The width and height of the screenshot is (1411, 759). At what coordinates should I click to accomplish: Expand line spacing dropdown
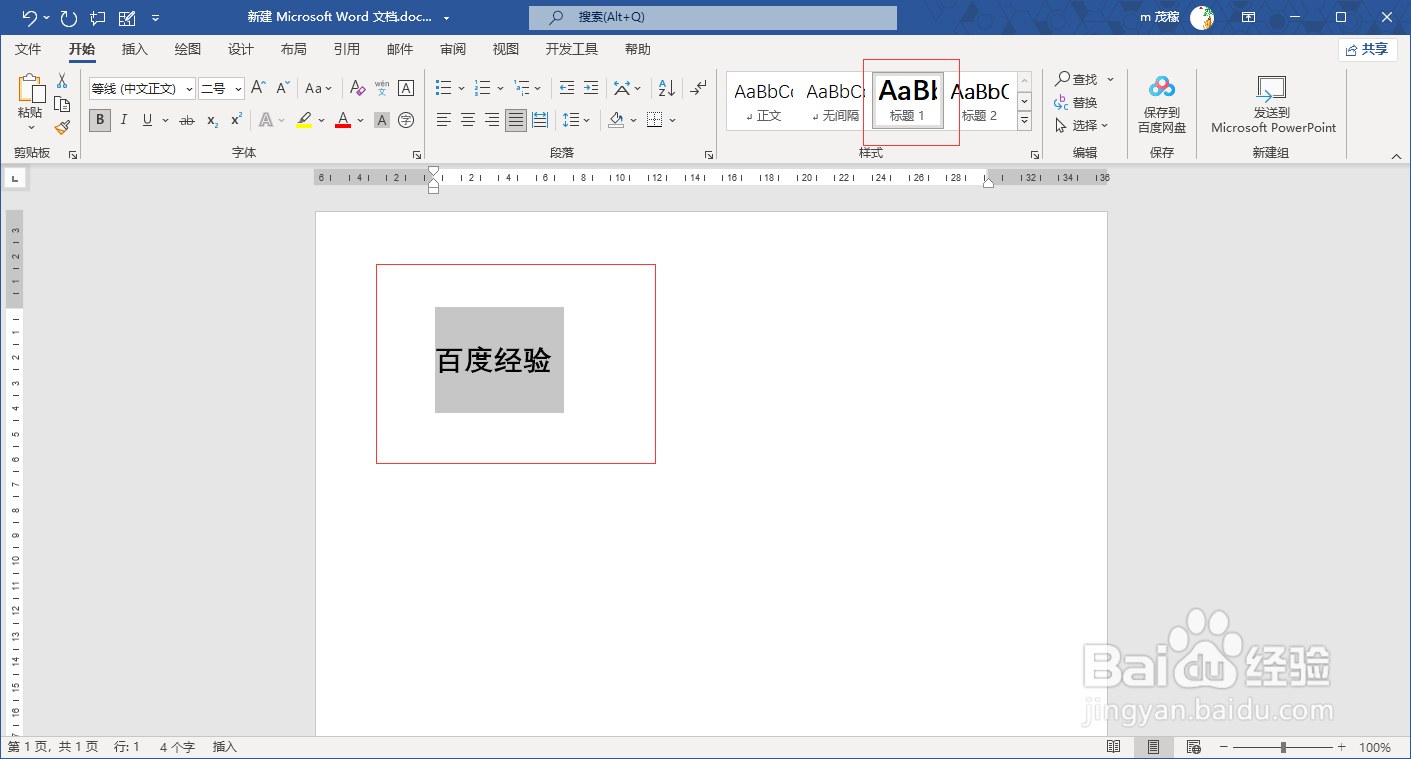[x=586, y=120]
